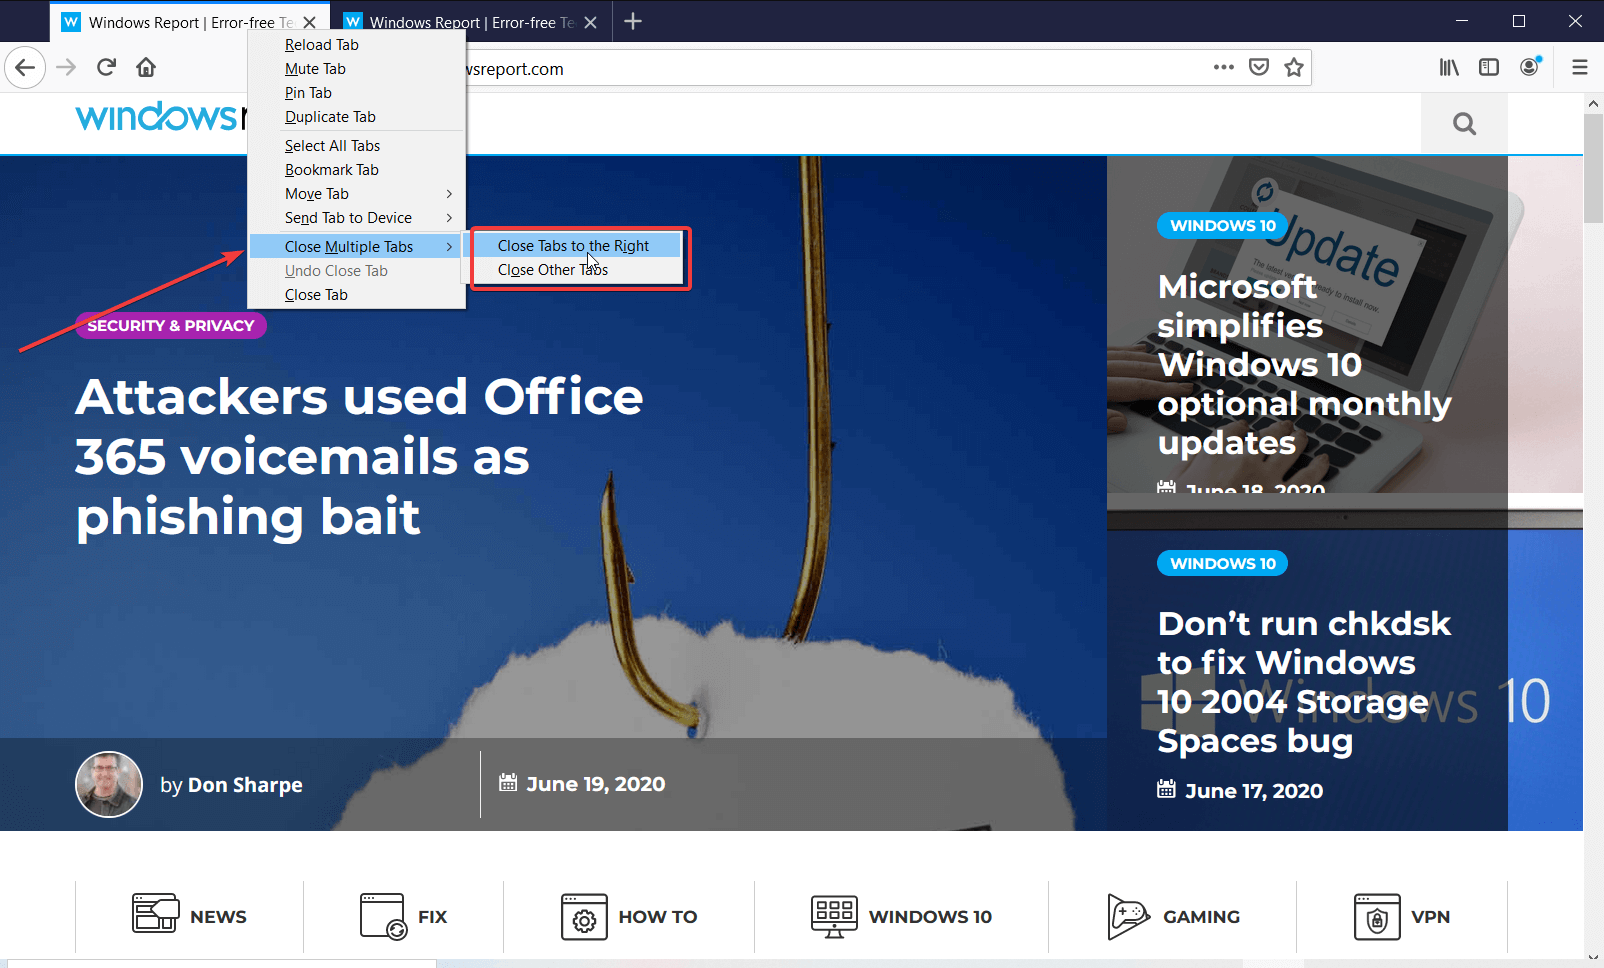
Task: Open the Firefox account avatar icon
Action: pyautogui.click(x=1530, y=67)
